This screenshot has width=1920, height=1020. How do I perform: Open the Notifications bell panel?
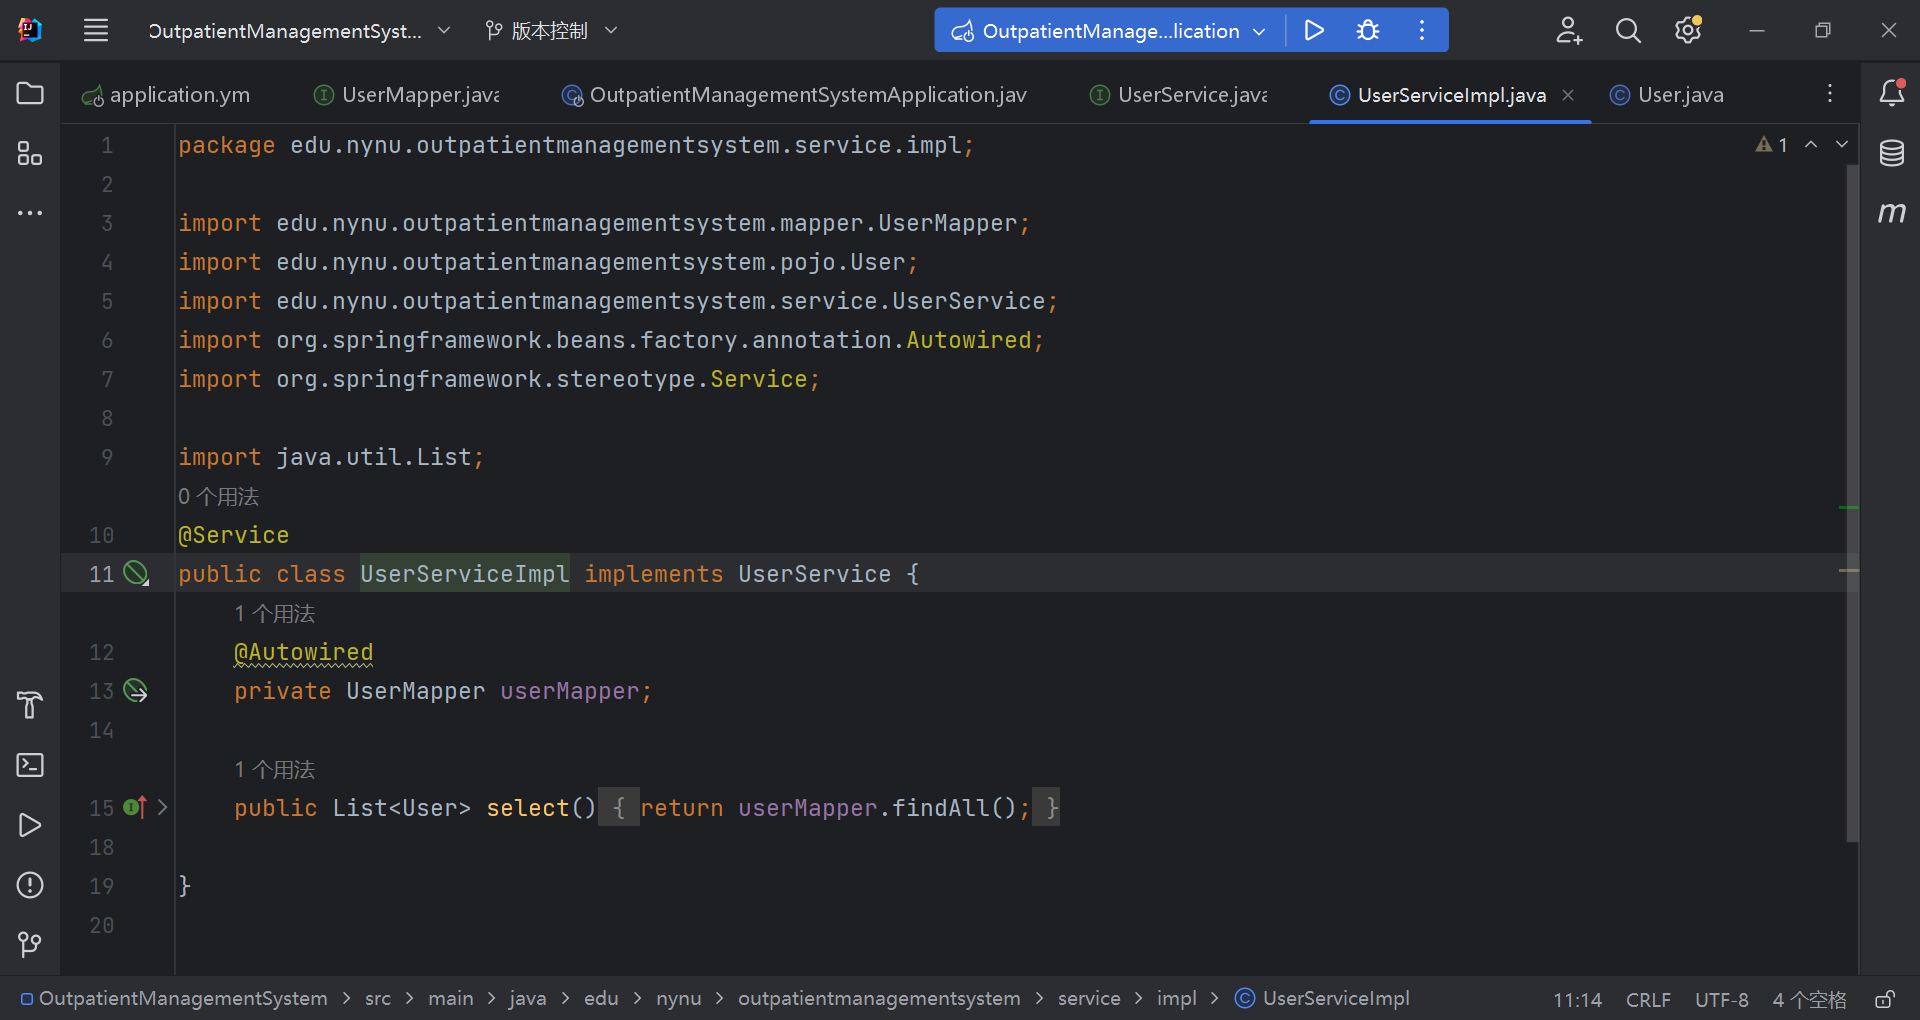pos(1891,93)
